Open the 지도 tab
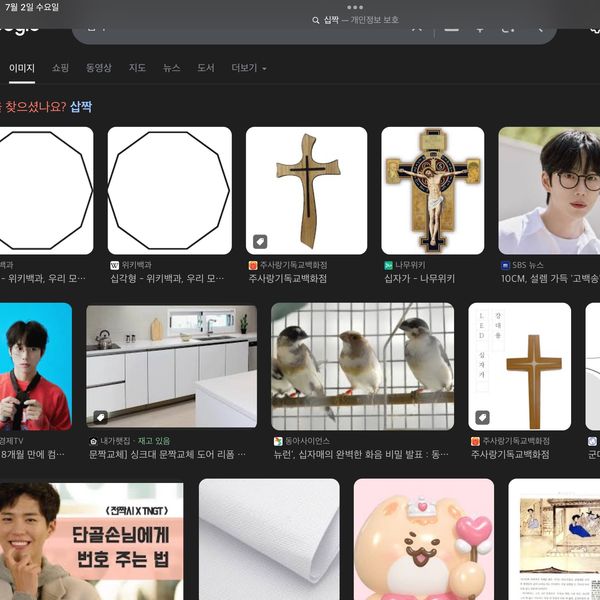The height and width of the screenshot is (600, 600). point(137,68)
